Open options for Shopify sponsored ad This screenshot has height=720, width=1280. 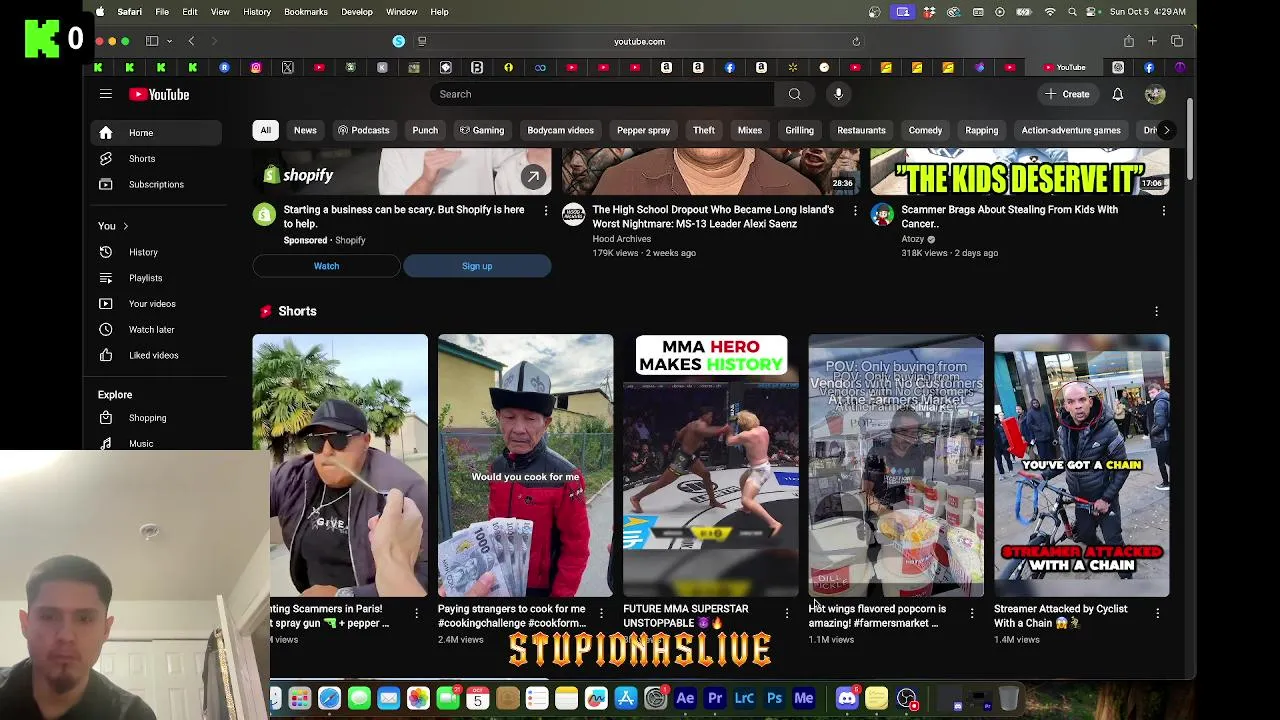tap(545, 211)
